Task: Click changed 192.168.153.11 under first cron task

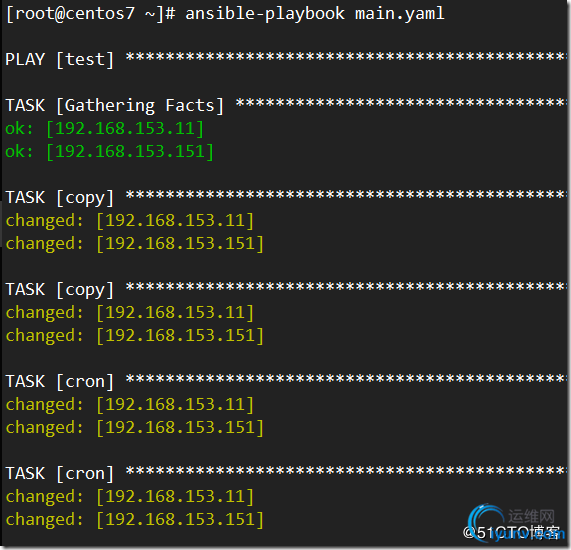Action: [130, 405]
